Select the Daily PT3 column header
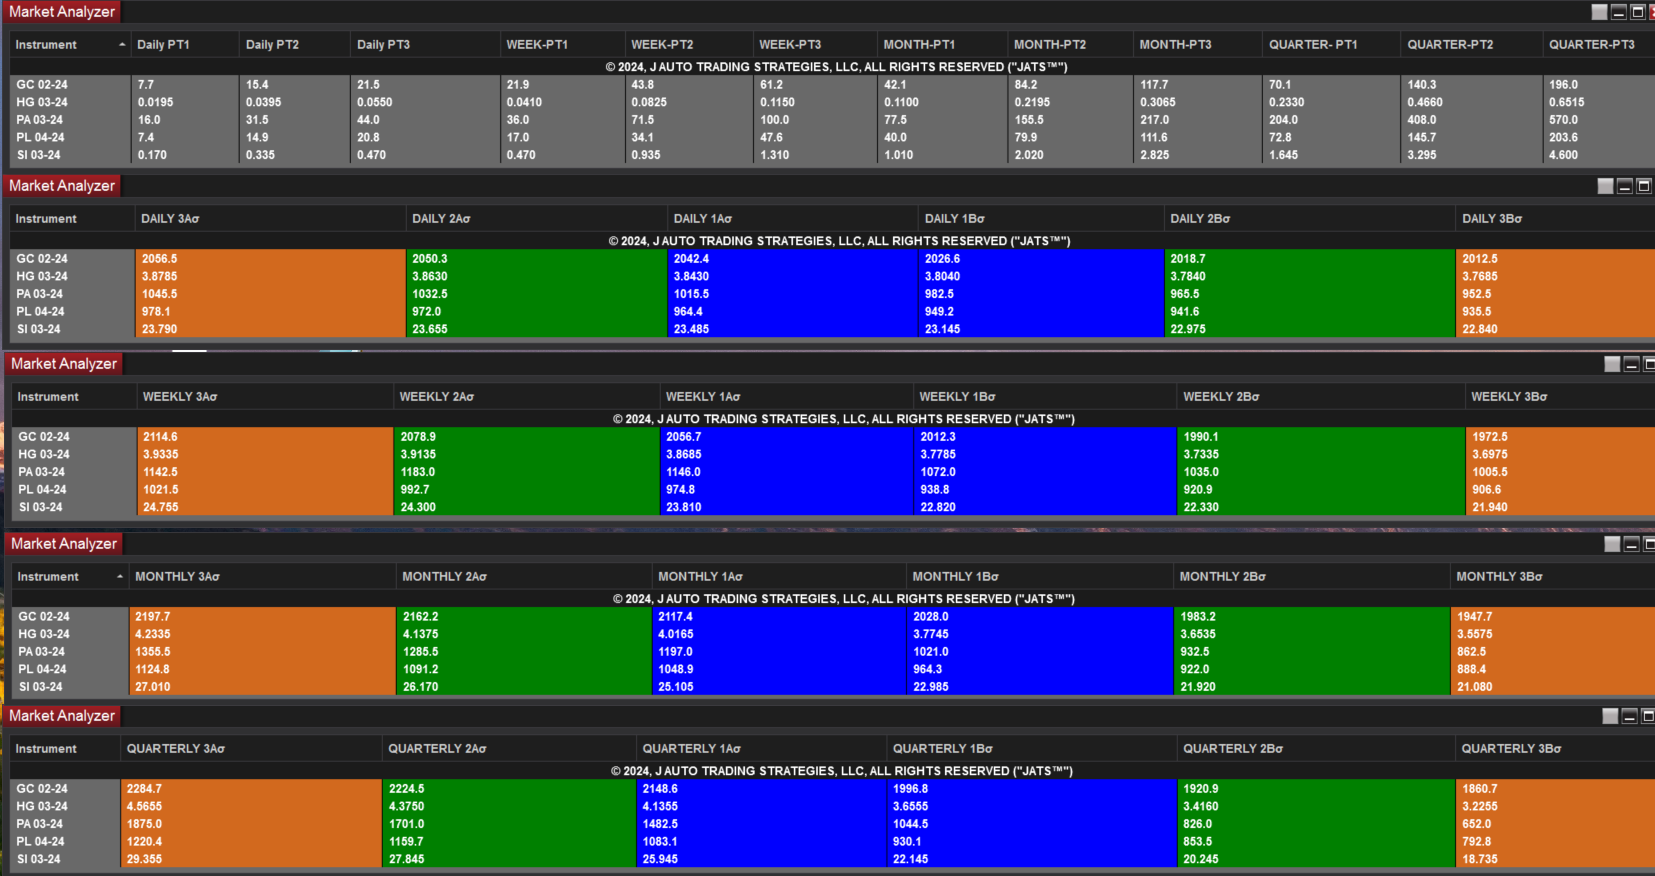This screenshot has height=876, width=1655. tap(425, 45)
